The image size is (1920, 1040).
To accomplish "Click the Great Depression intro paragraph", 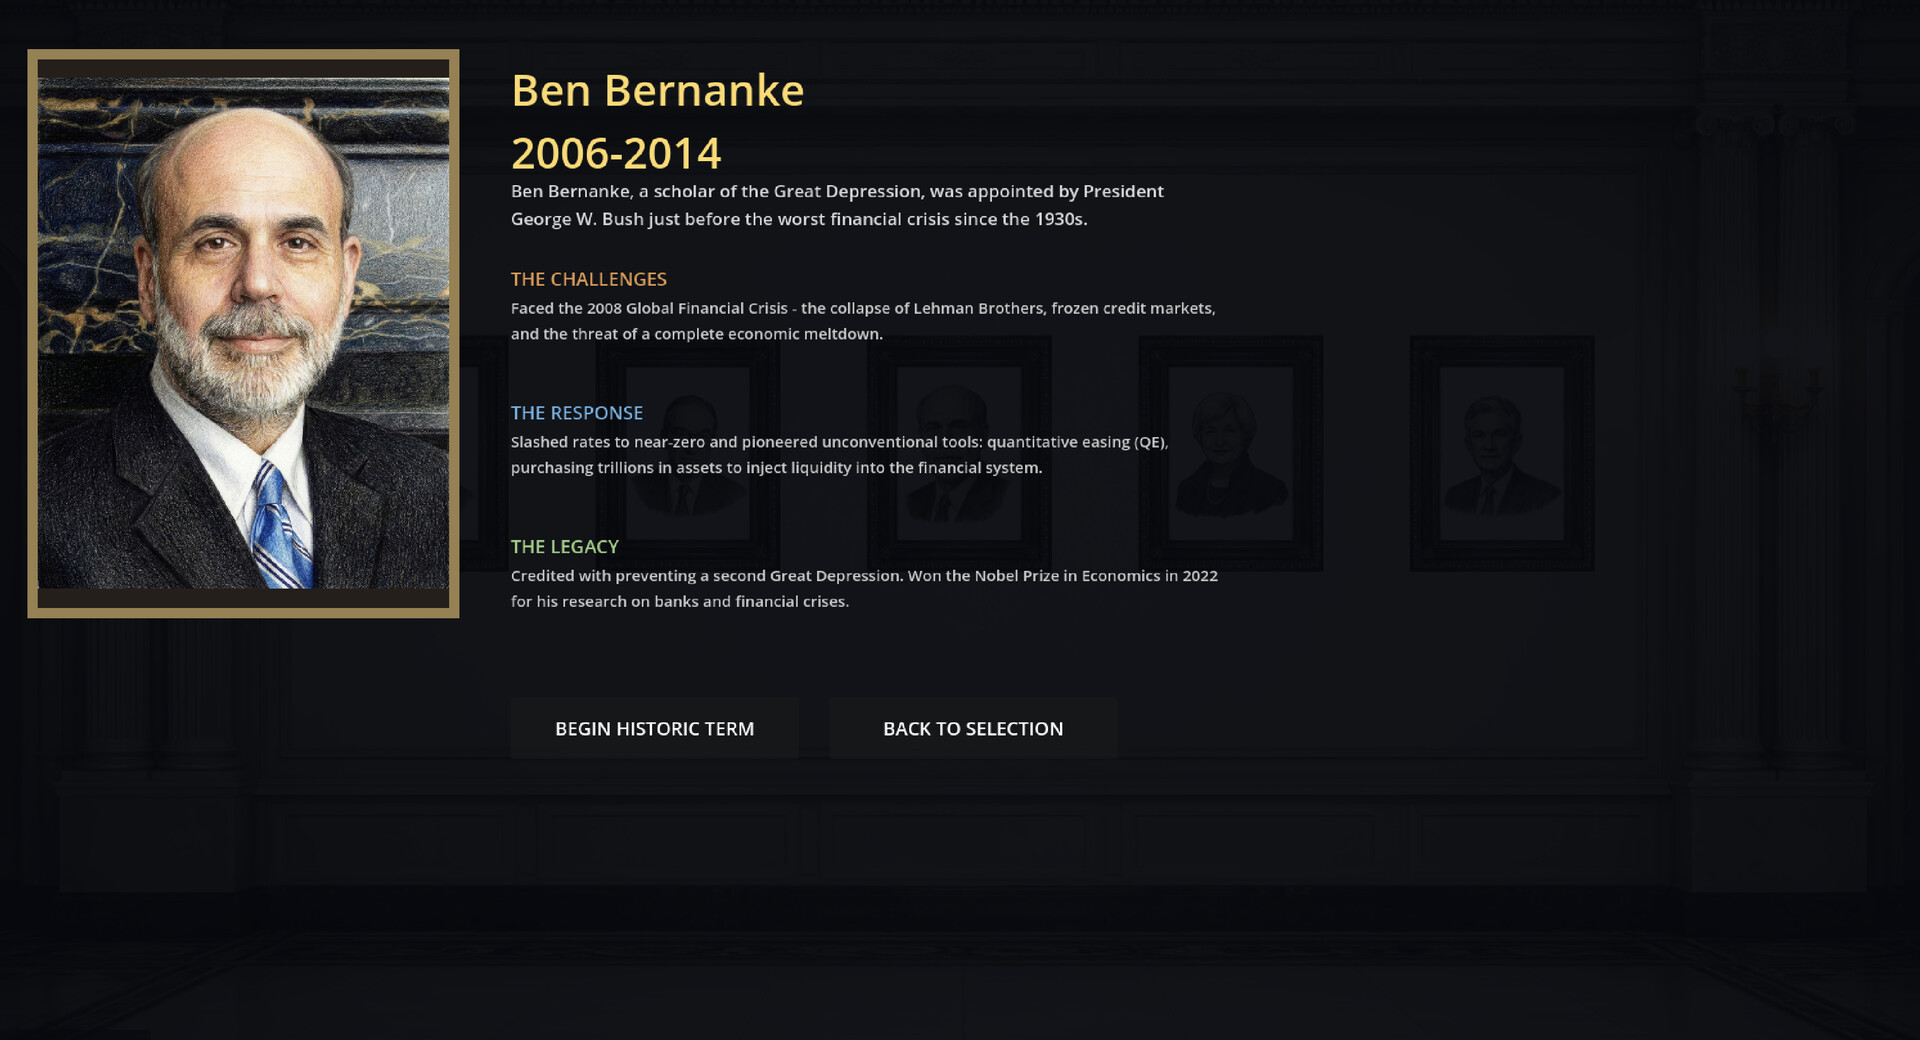I will (836, 204).
